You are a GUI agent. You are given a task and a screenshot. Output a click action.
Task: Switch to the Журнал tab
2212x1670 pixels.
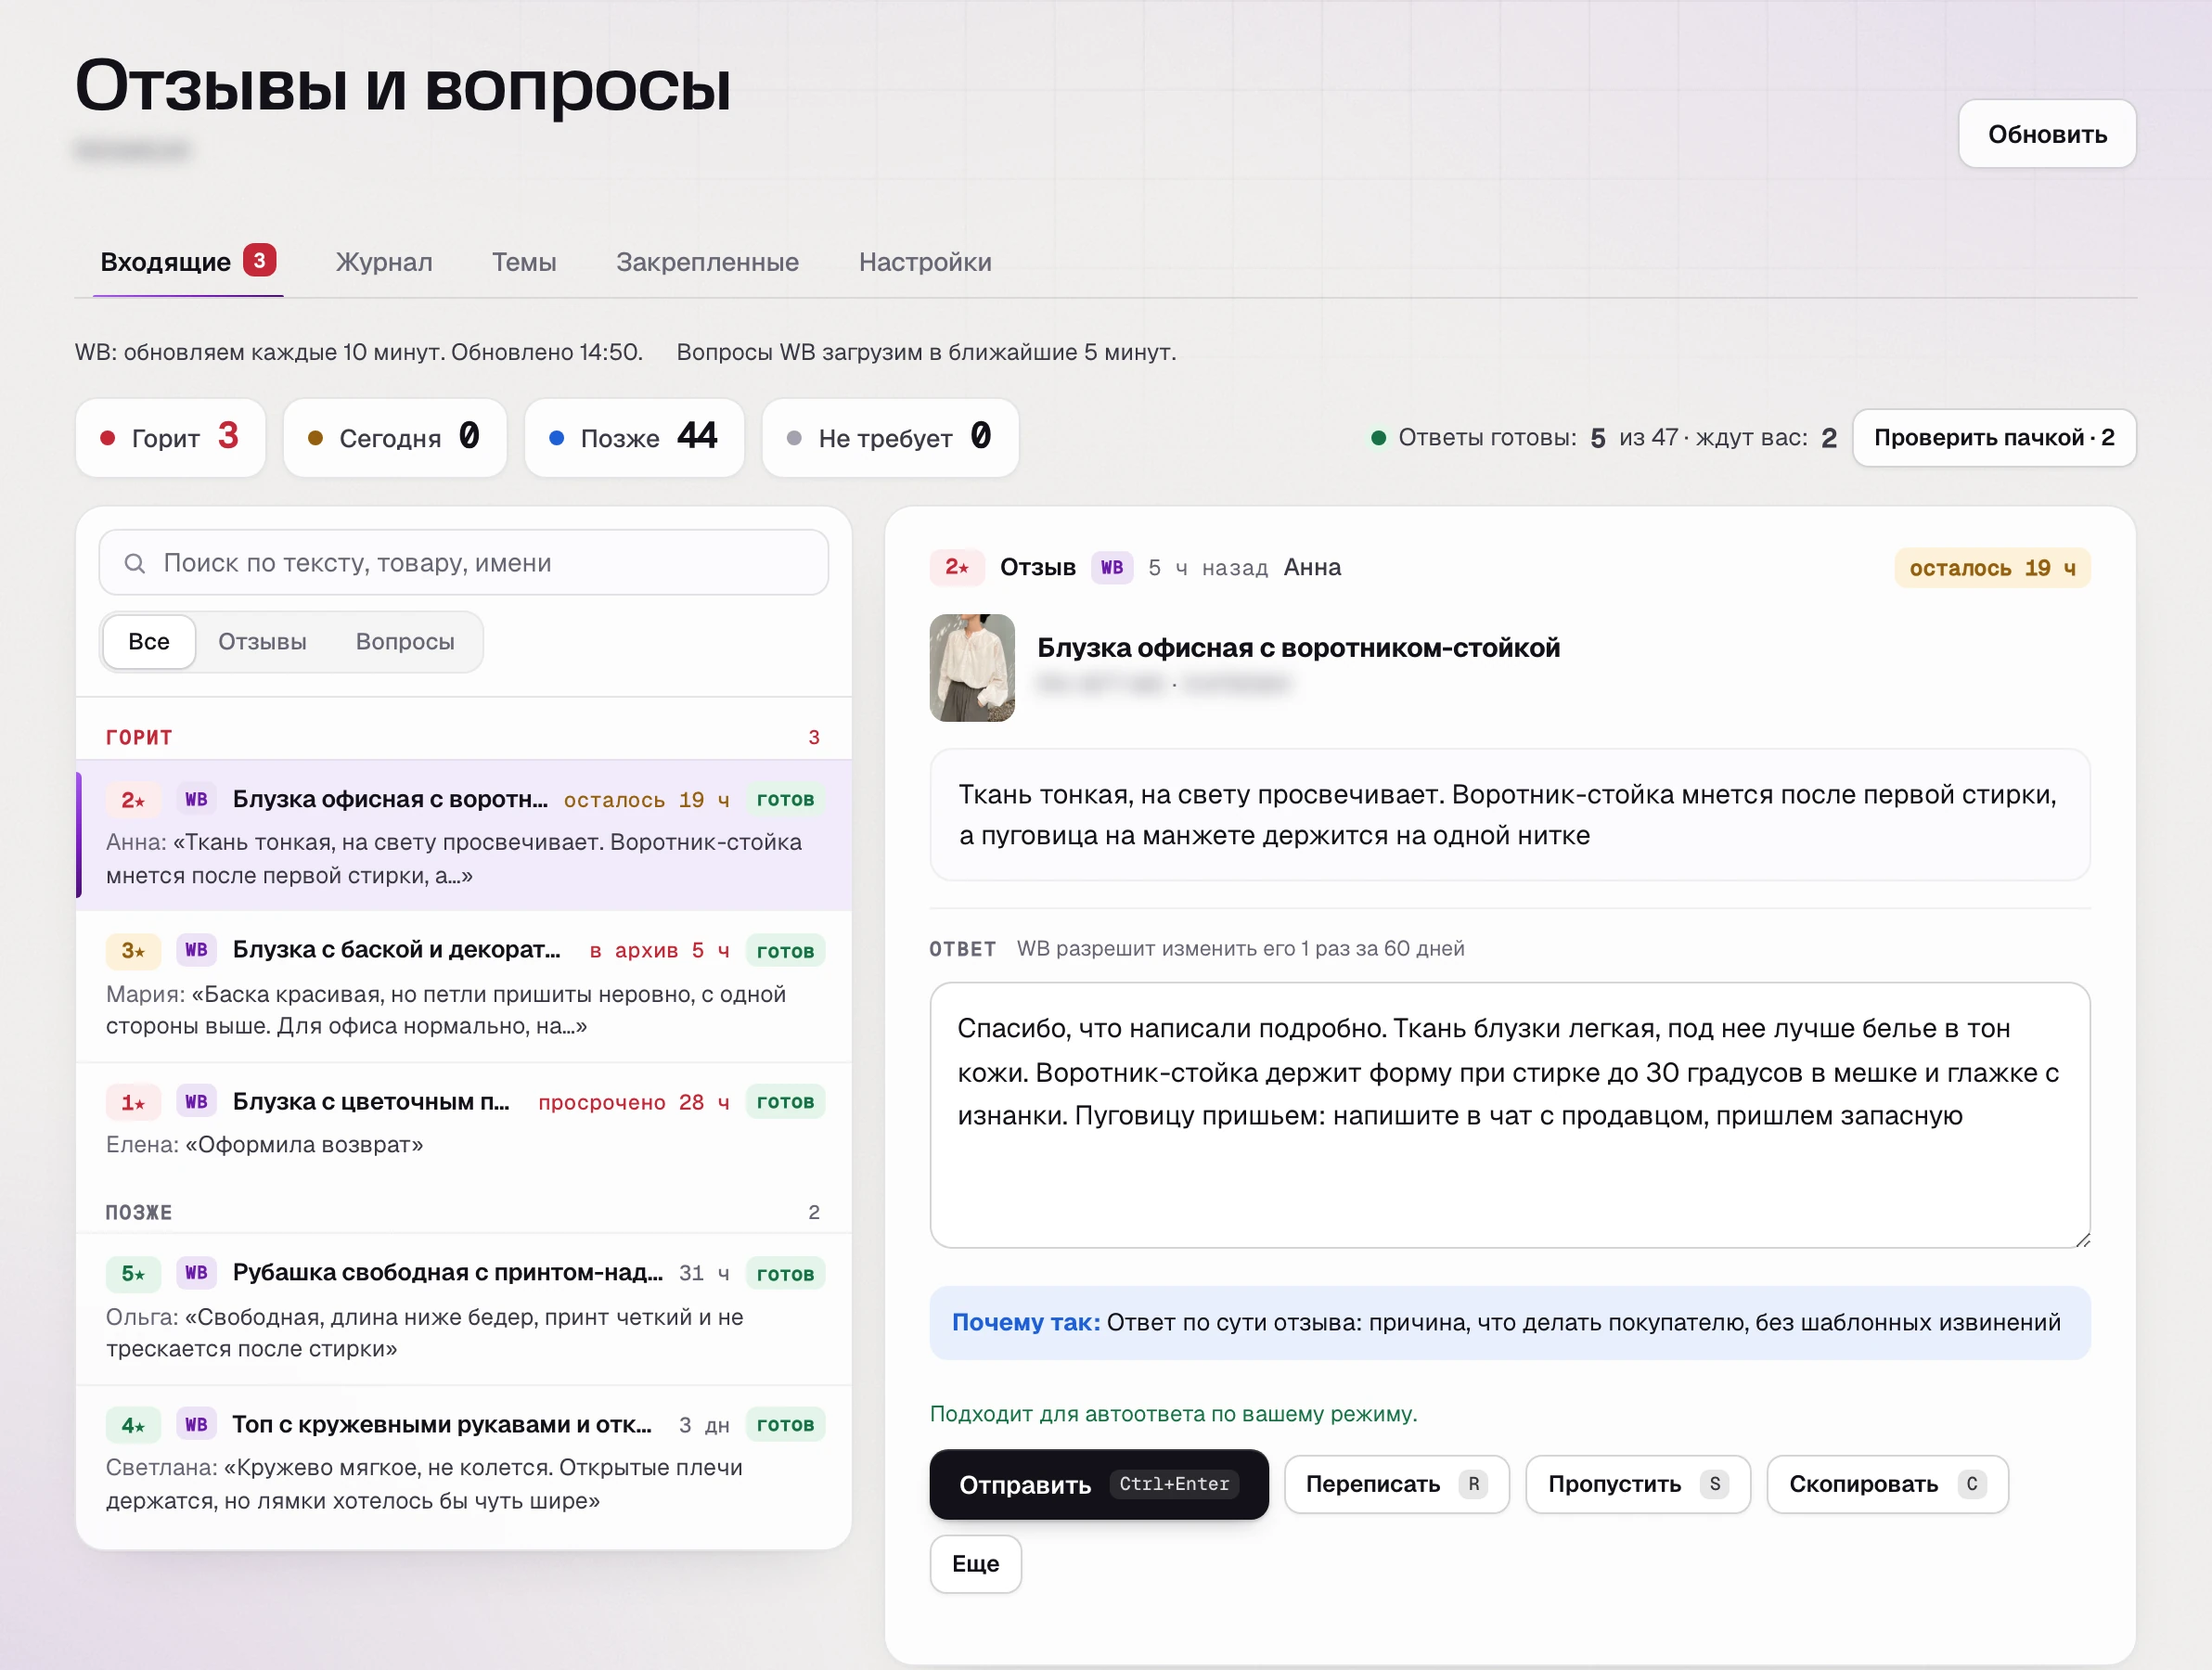(x=384, y=262)
